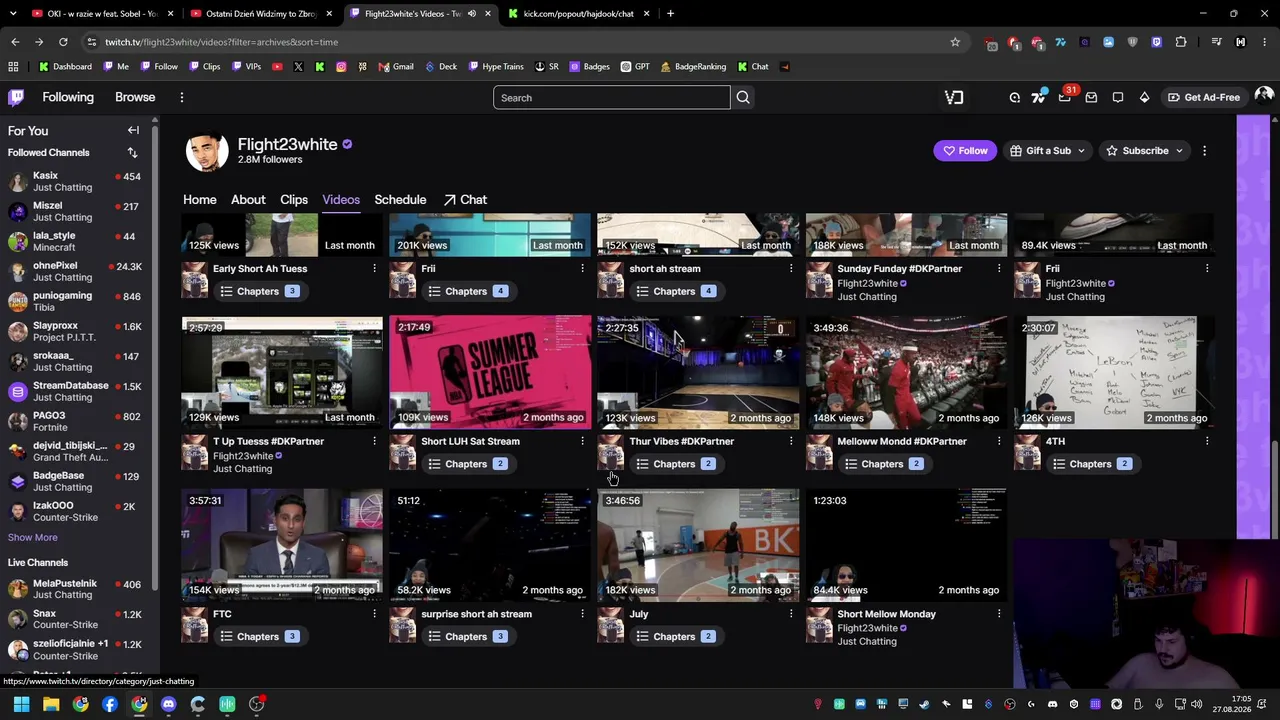Open options for Short LUH Sat Stream video

[x=582, y=441]
